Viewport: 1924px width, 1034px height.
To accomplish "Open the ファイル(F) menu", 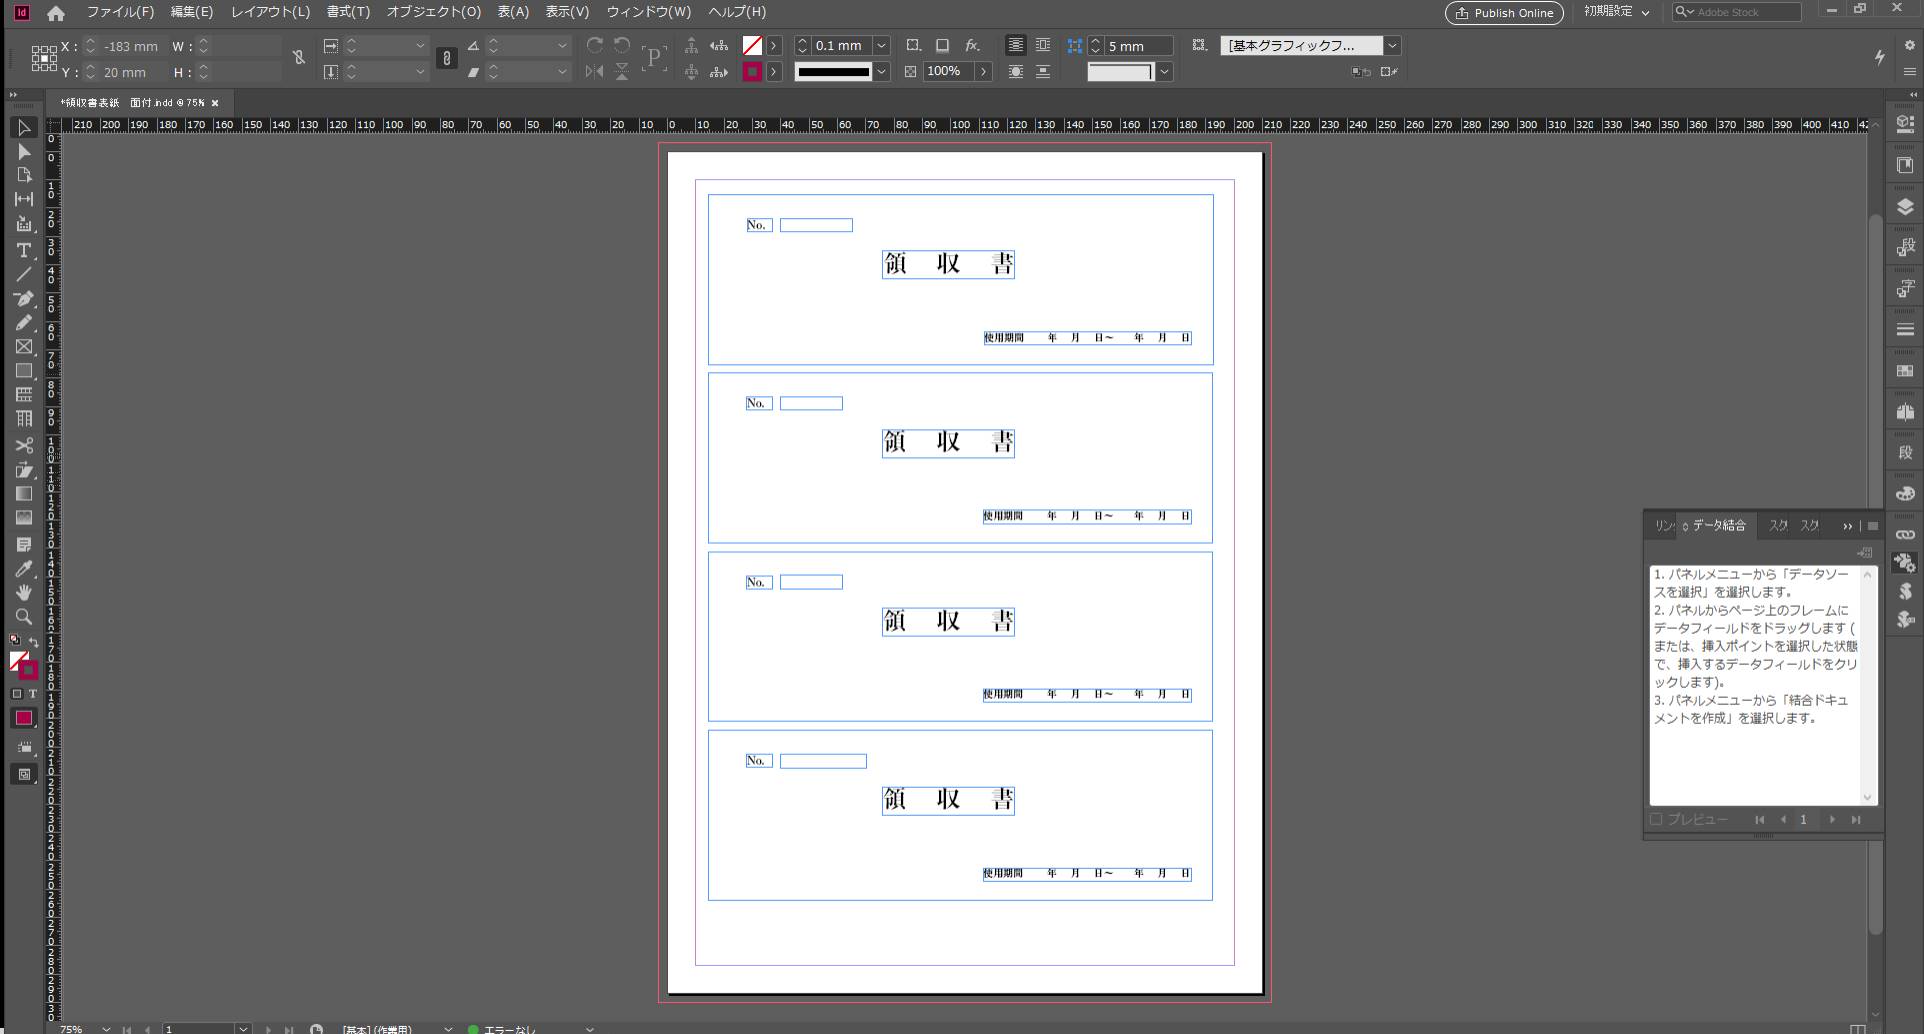I will pos(120,12).
